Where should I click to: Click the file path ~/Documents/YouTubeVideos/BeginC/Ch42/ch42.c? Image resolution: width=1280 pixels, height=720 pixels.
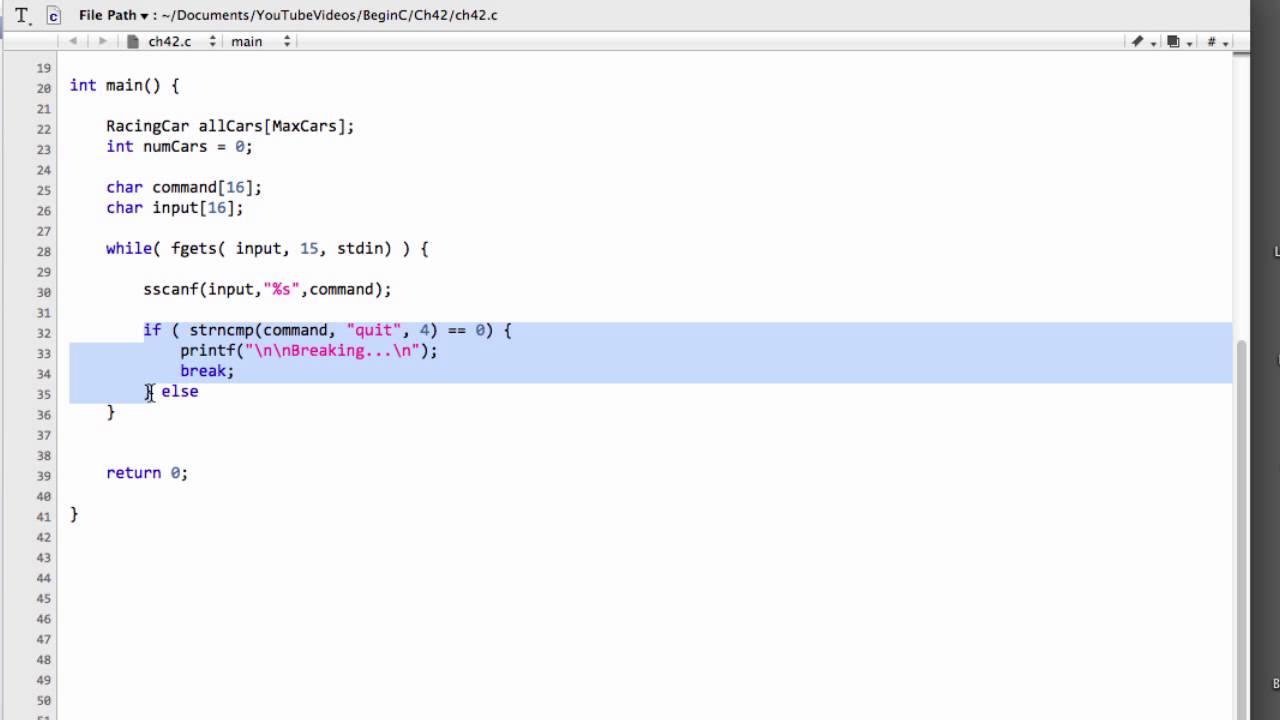[x=329, y=15]
